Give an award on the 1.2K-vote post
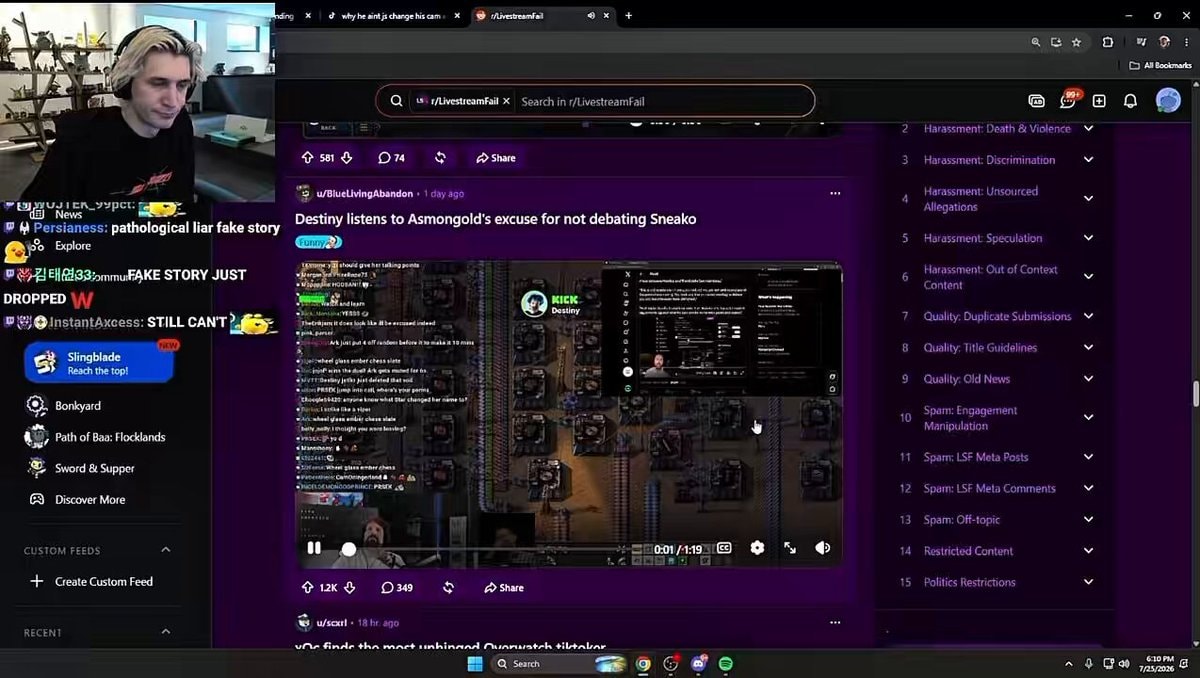The width and height of the screenshot is (1200, 678). 448,588
